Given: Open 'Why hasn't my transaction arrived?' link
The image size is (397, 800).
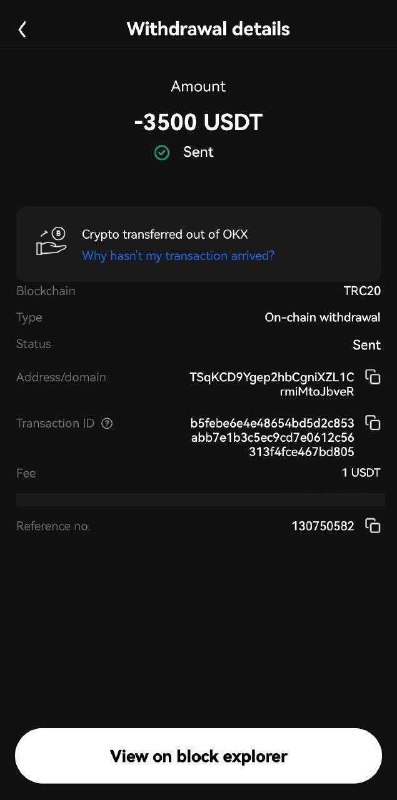Looking at the screenshot, I should pyautogui.click(x=178, y=255).
